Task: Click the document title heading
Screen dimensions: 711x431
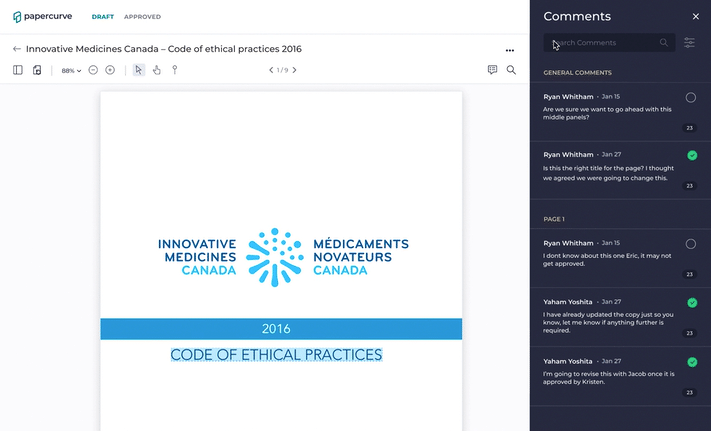Action: pos(164,49)
